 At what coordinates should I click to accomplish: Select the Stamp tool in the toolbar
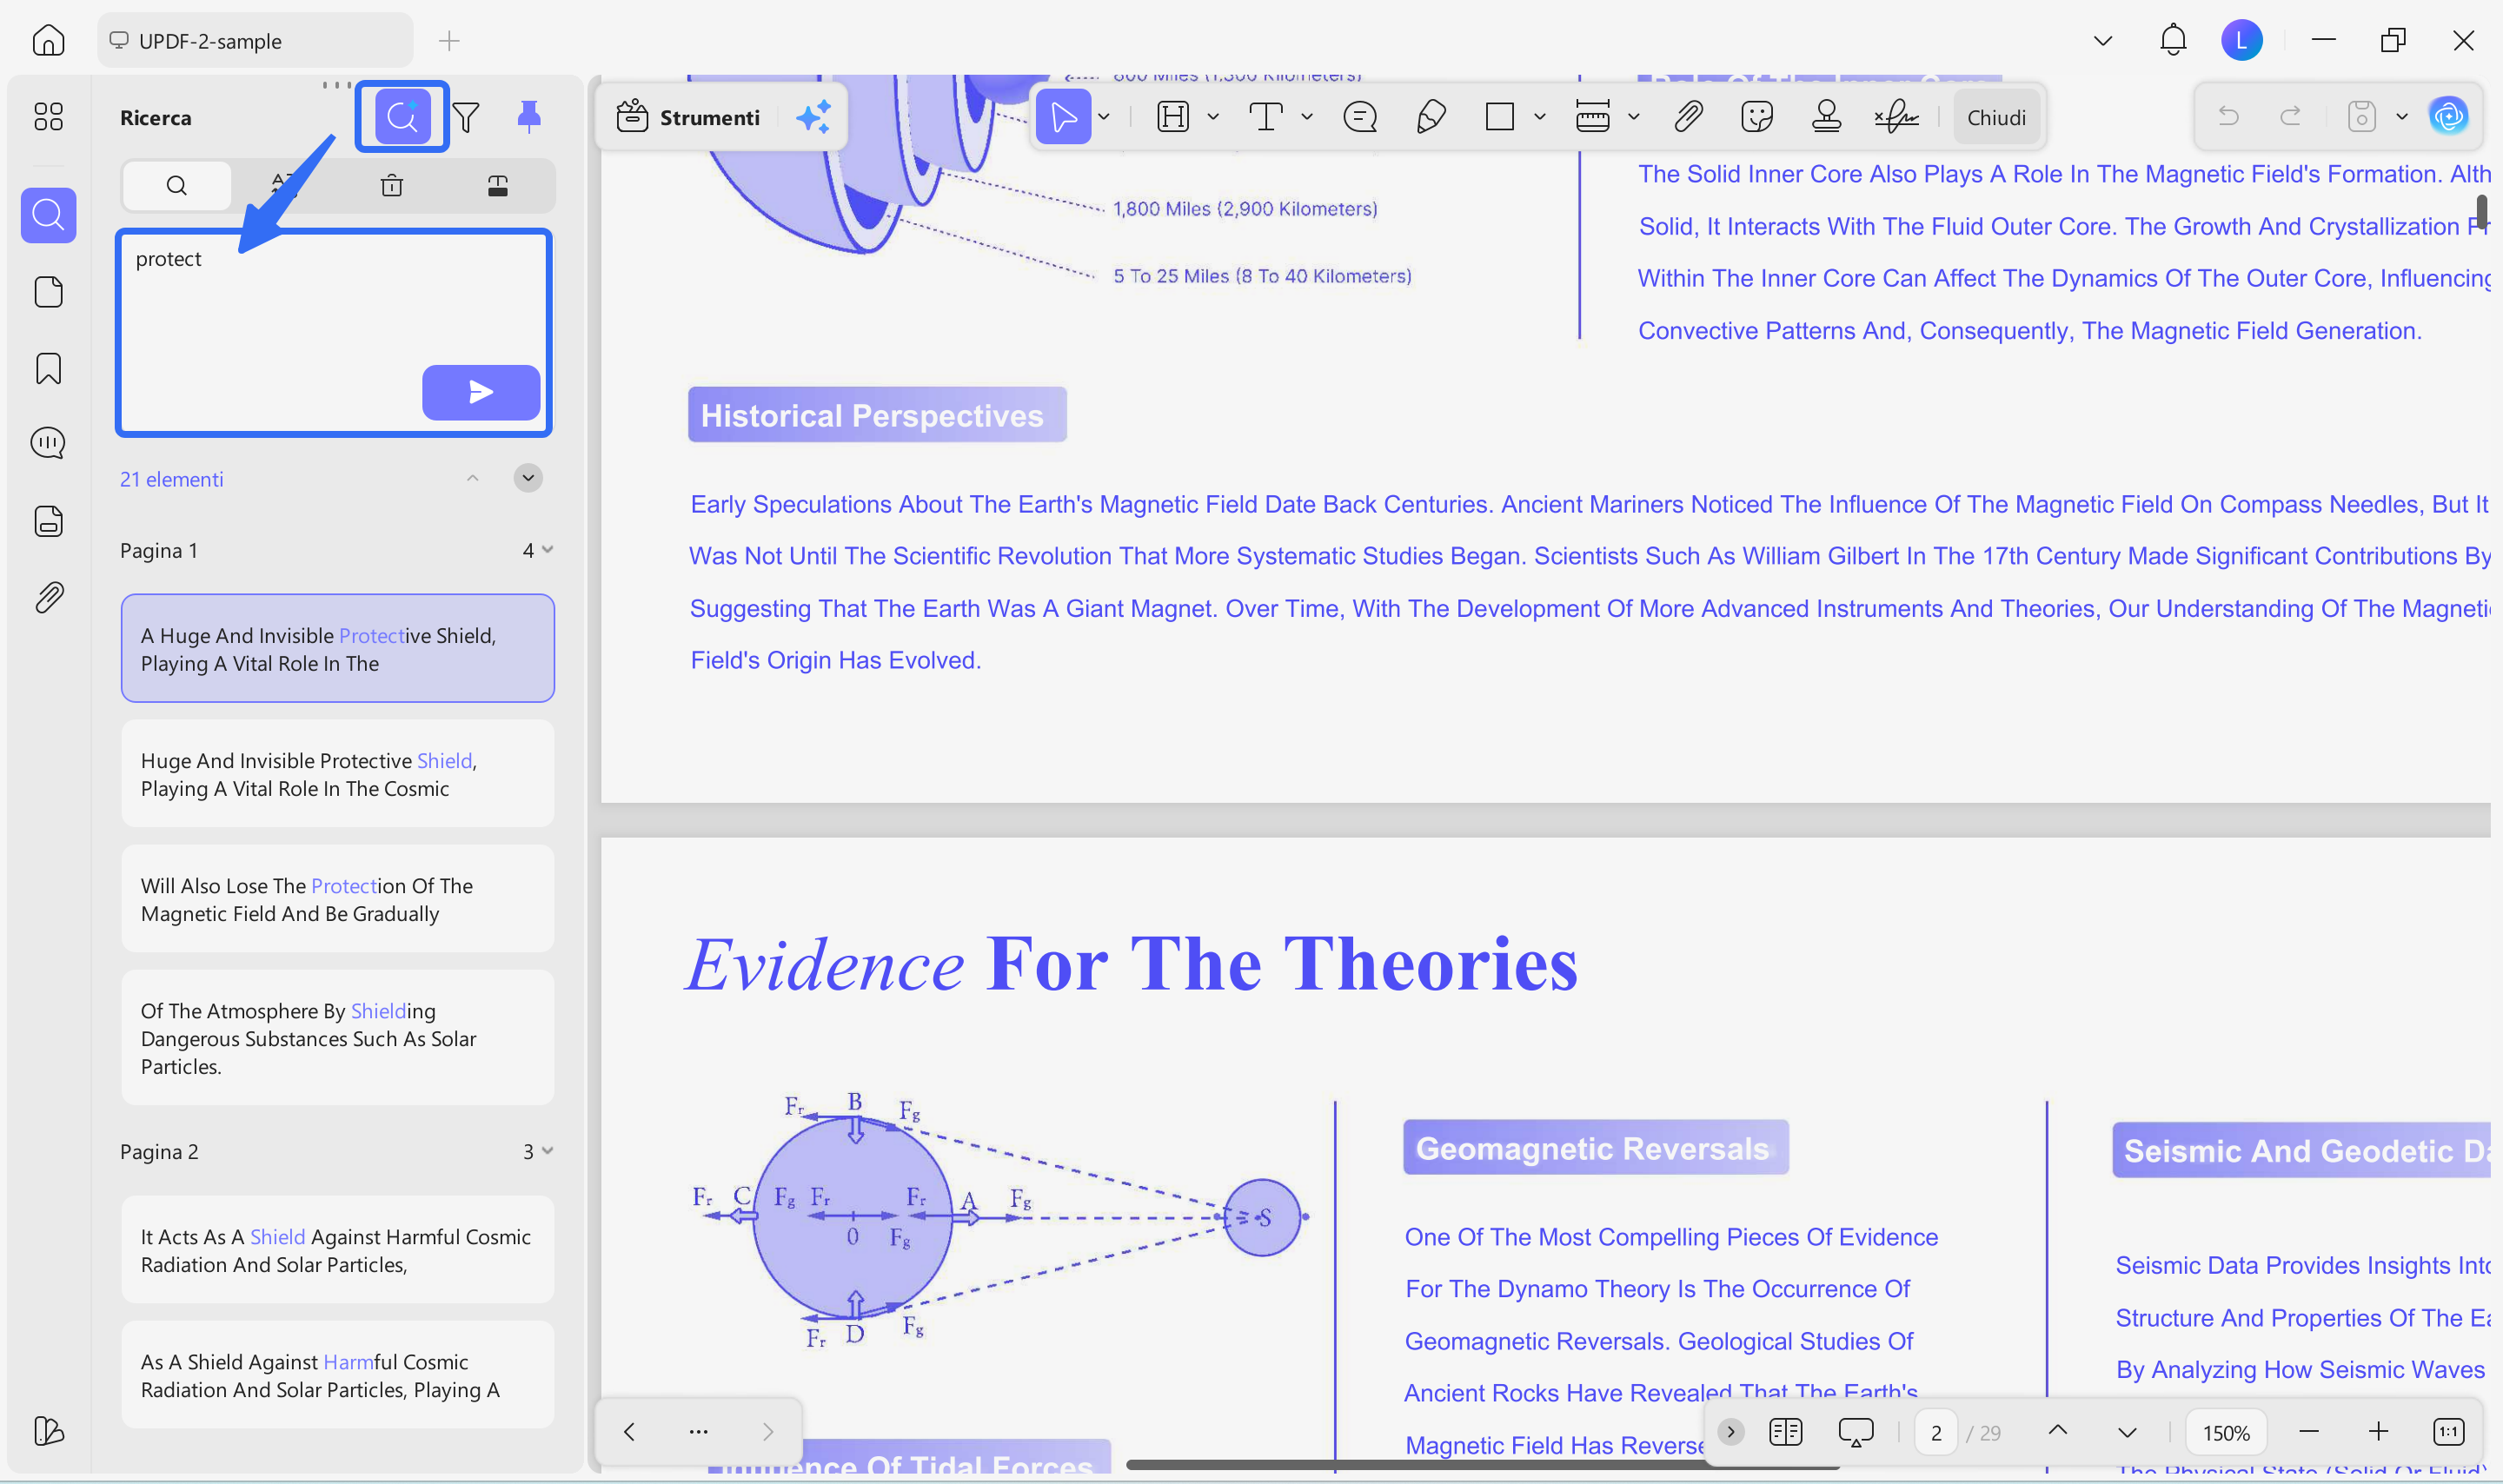coord(1826,117)
